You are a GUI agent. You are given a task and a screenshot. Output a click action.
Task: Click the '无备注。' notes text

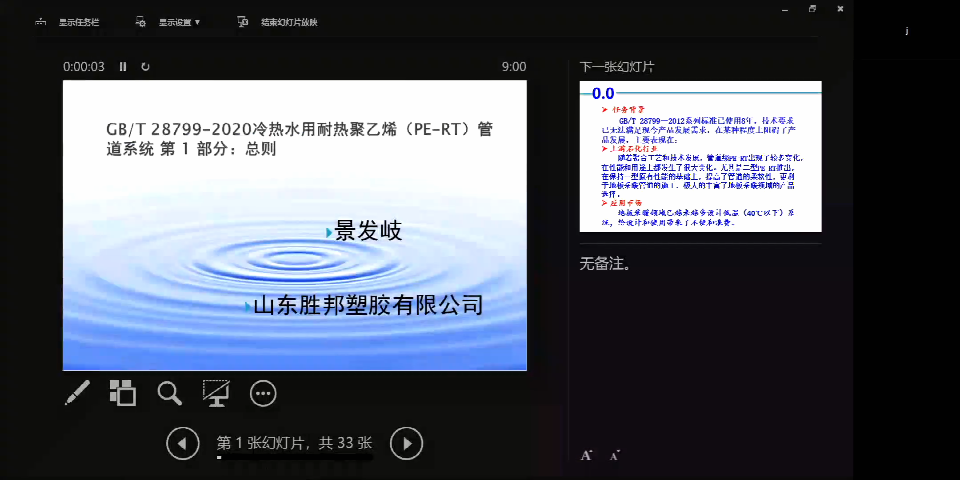tap(605, 264)
